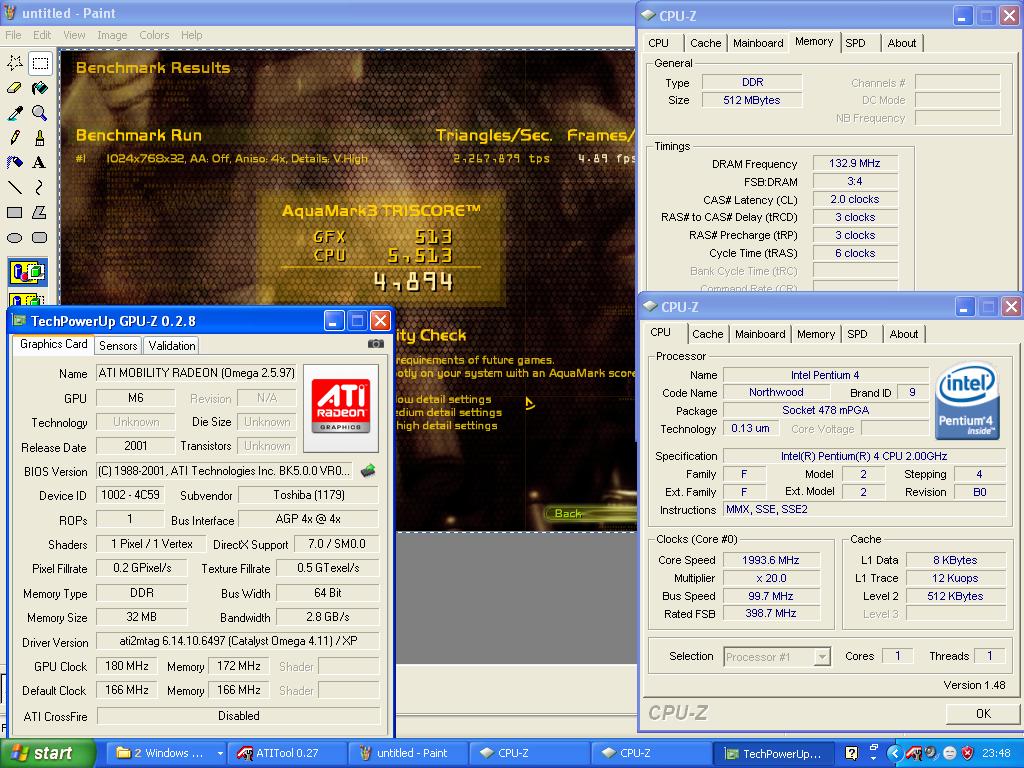
Task: Select the rectangular Select tool in Paint
Action: point(40,63)
